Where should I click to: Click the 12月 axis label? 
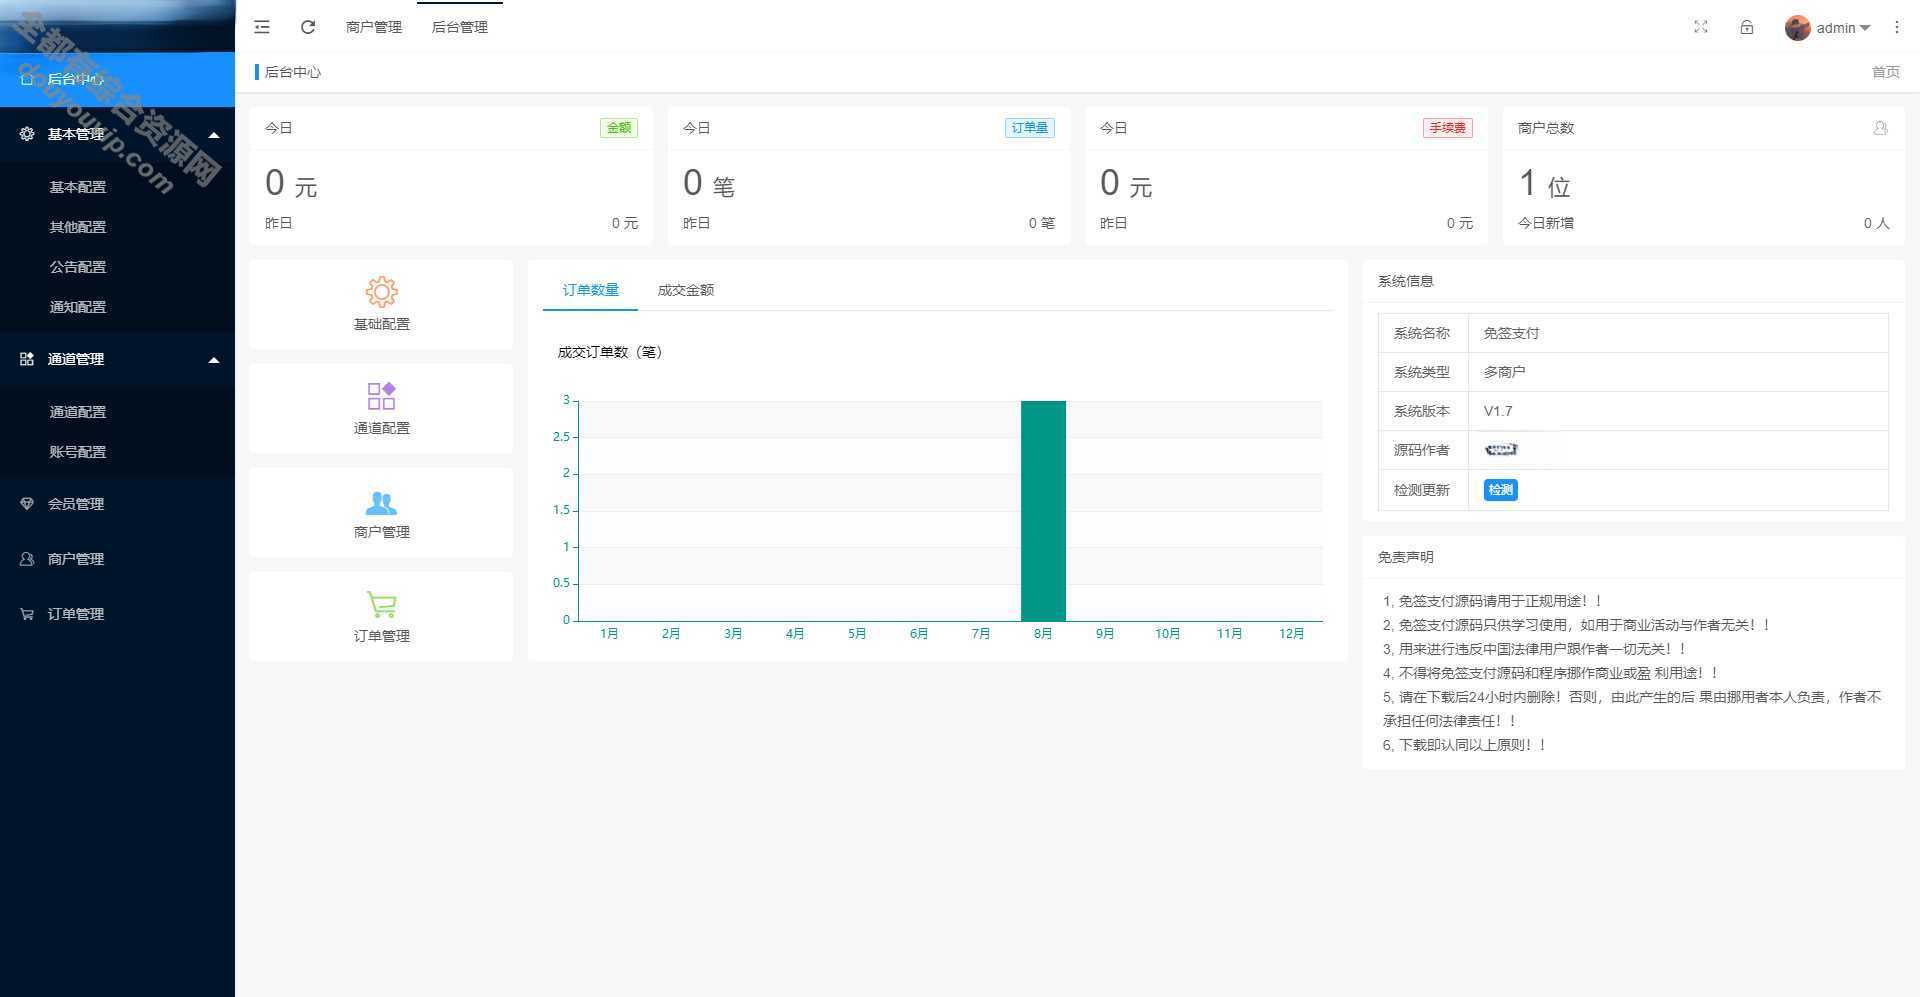point(1291,634)
